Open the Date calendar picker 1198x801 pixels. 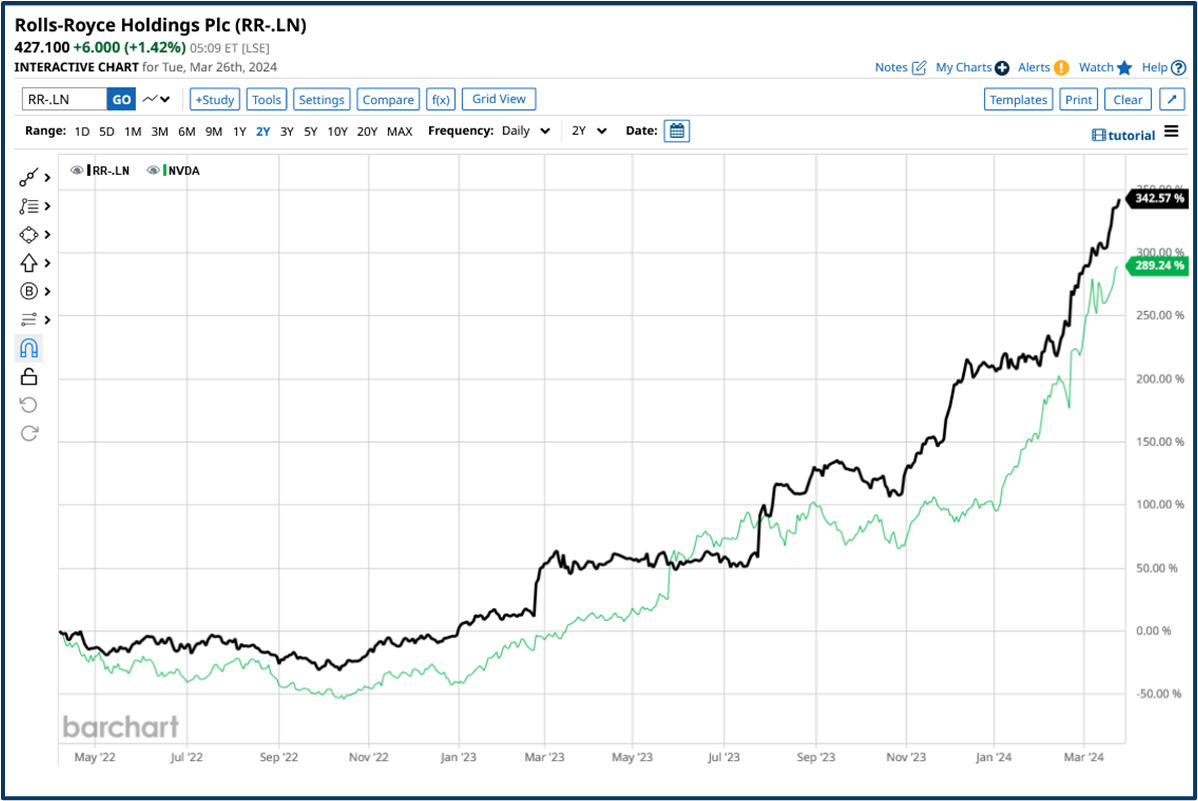pyautogui.click(x=677, y=130)
